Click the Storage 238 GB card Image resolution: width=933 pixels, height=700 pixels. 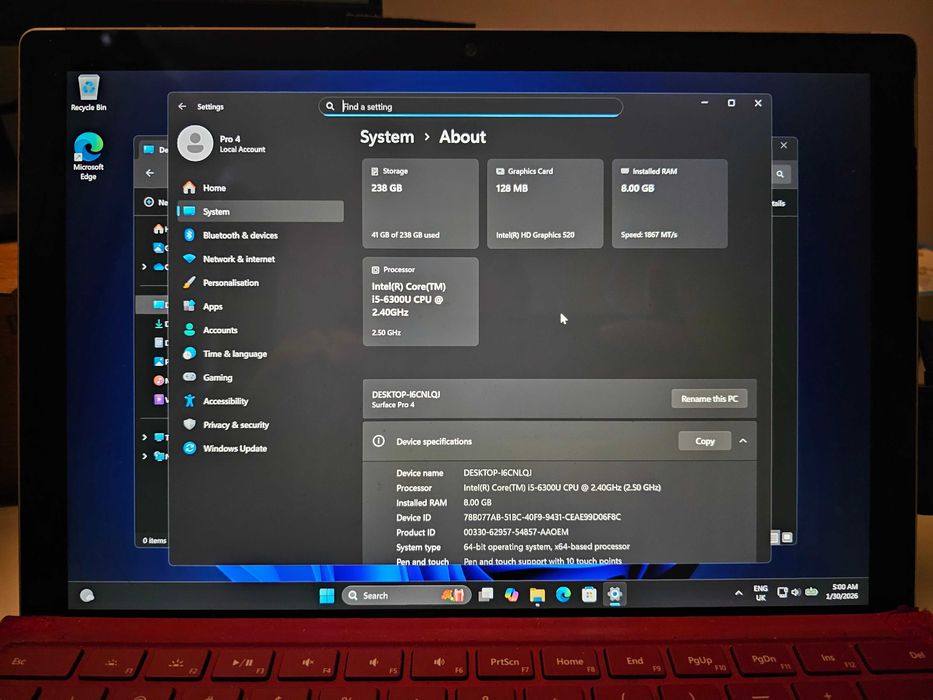pyautogui.click(x=420, y=204)
